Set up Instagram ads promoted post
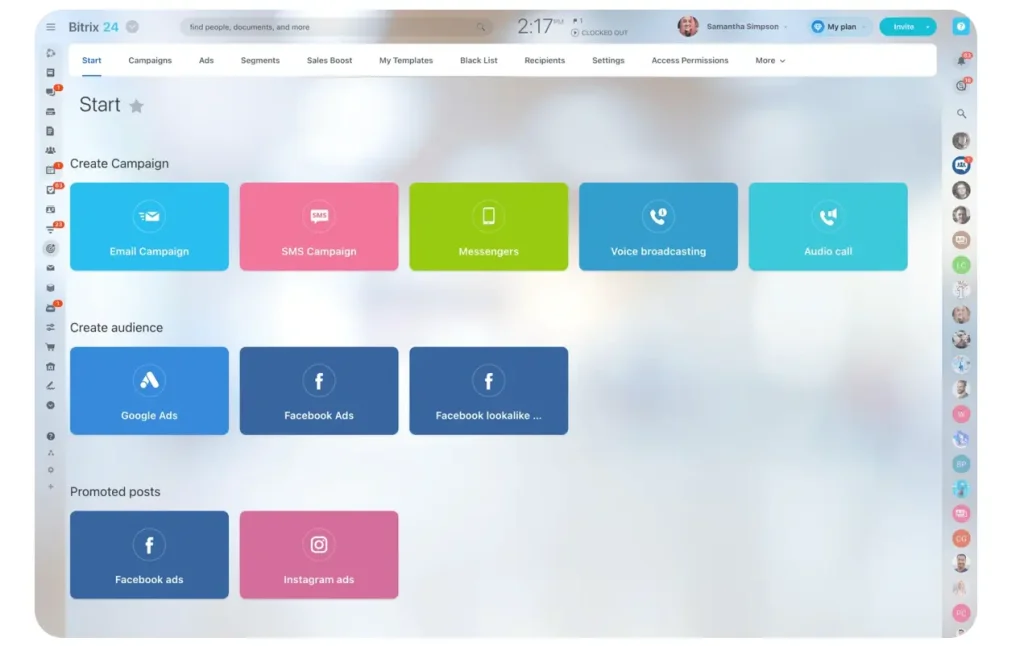 tap(318, 554)
